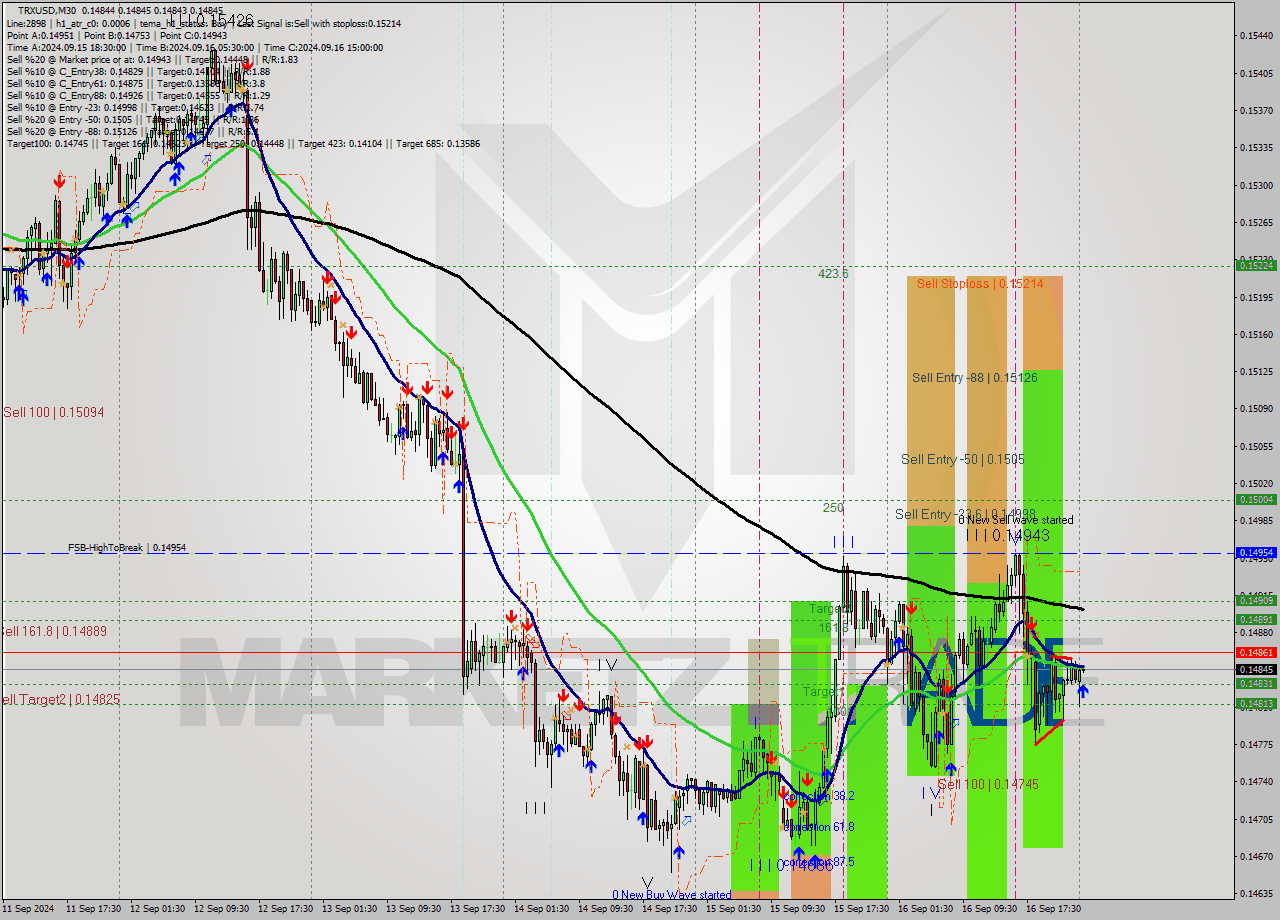Click the '0 New Sell wave started' annotation
Image resolution: width=1280 pixels, height=920 pixels.
pos(1016,520)
